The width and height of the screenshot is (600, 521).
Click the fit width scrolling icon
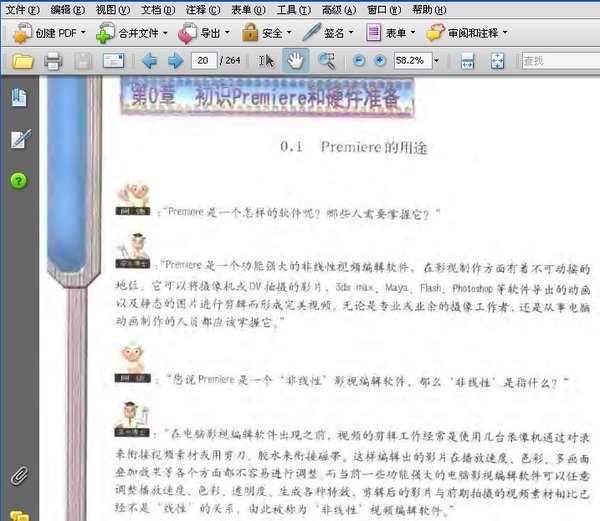(467, 61)
